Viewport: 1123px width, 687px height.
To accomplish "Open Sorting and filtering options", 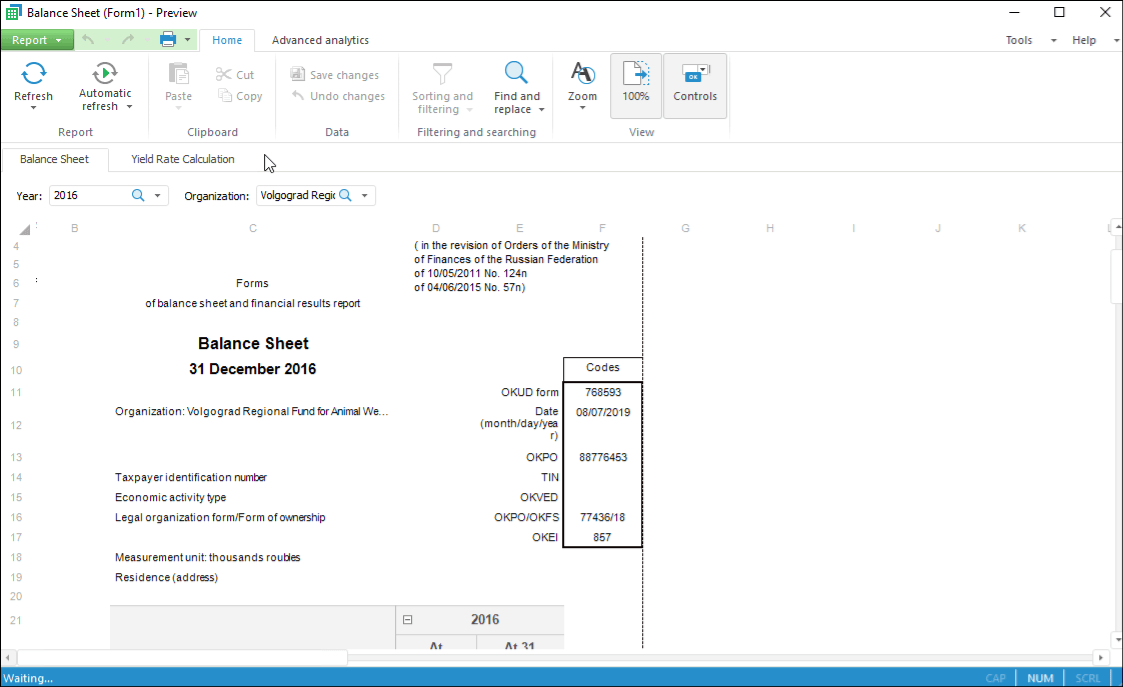I will pos(442,74).
